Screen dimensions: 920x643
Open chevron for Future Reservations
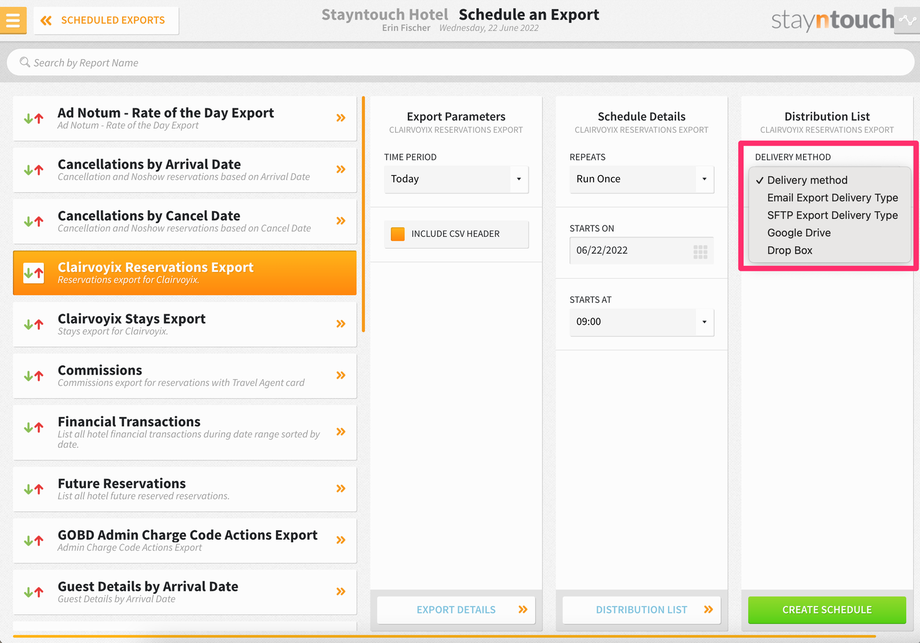tap(341, 489)
